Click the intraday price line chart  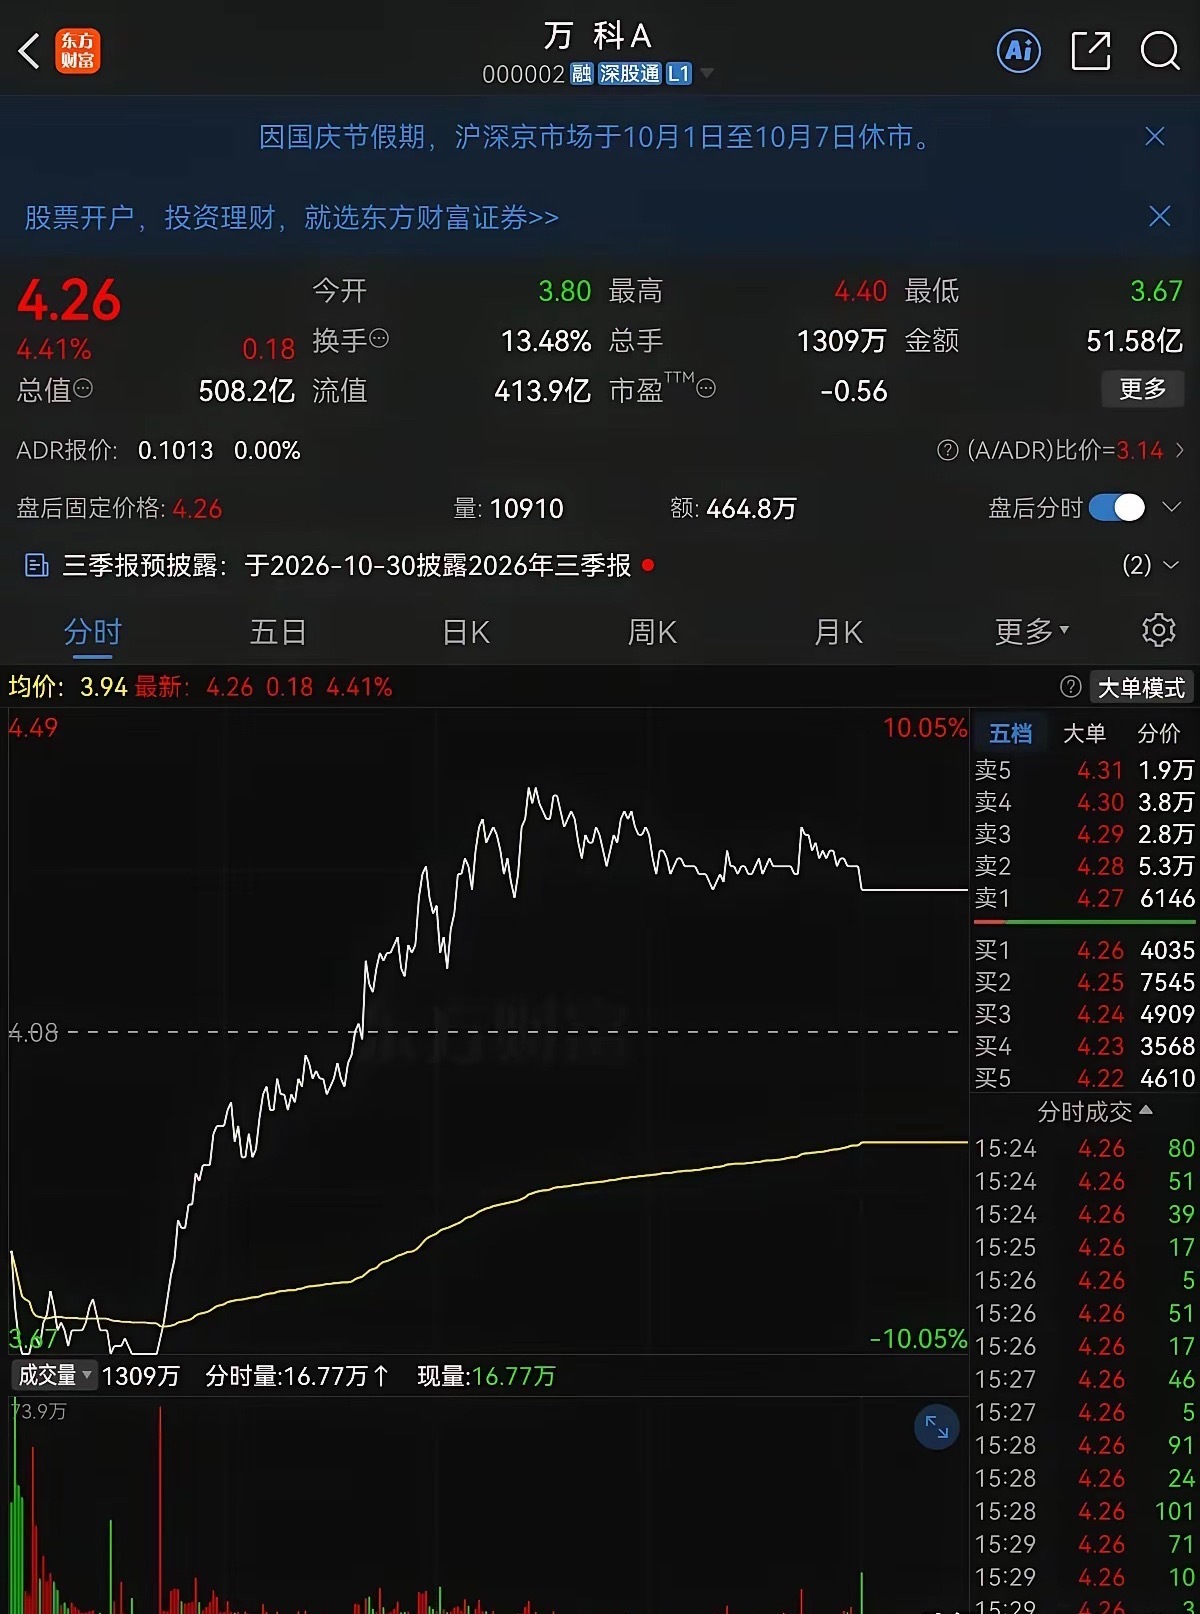coord(488,1031)
